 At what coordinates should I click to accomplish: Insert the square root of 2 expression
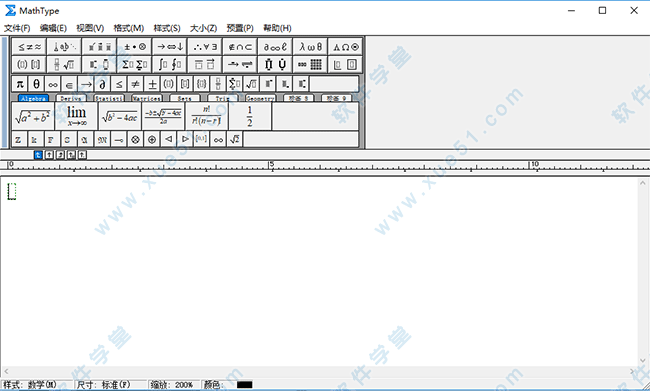pyautogui.click(x=235, y=139)
